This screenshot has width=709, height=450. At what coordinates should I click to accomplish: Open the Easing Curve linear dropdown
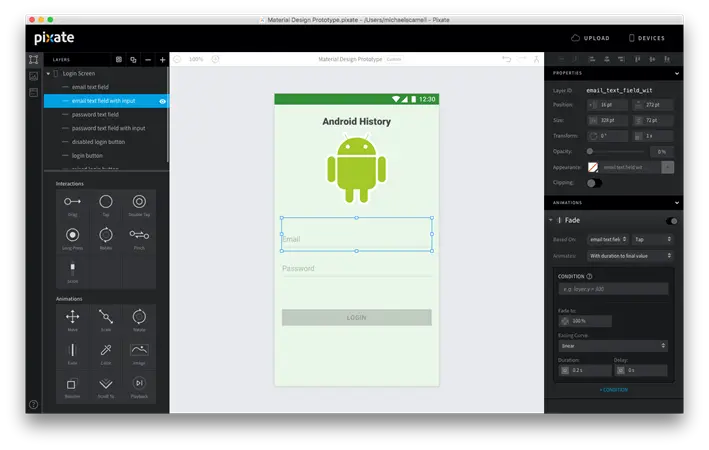613,346
